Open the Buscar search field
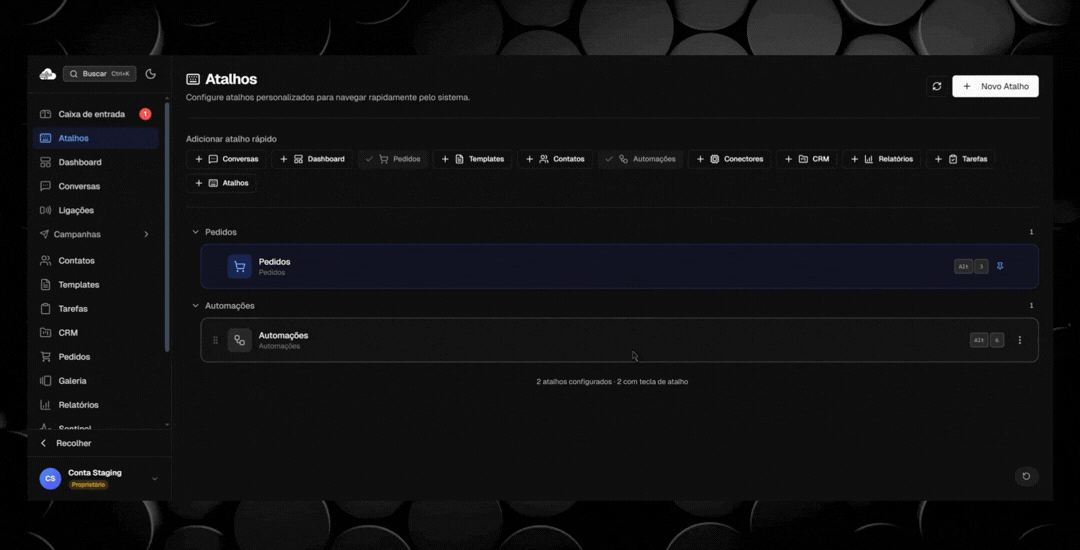Image resolution: width=1080 pixels, height=550 pixels. pyautogui.click(x=99, y=74)
